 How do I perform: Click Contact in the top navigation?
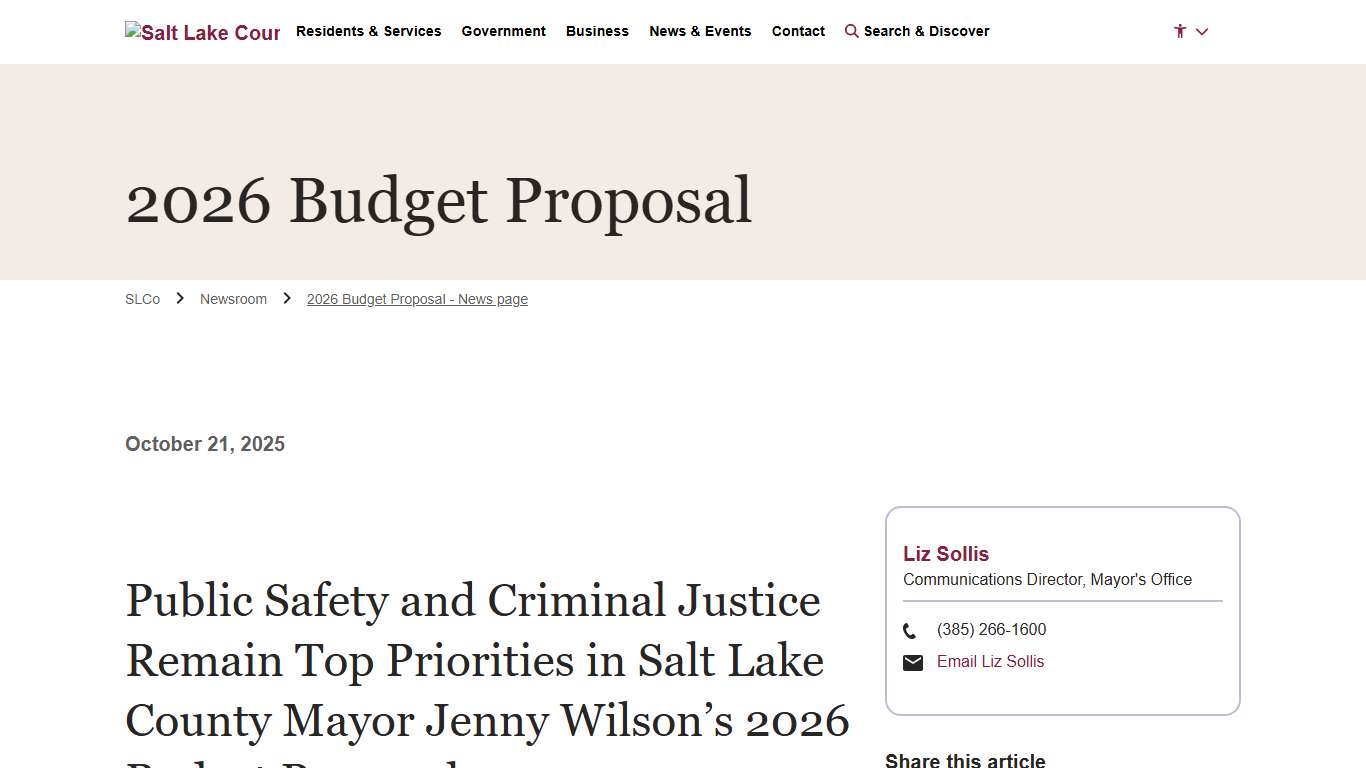coord(798,31)
